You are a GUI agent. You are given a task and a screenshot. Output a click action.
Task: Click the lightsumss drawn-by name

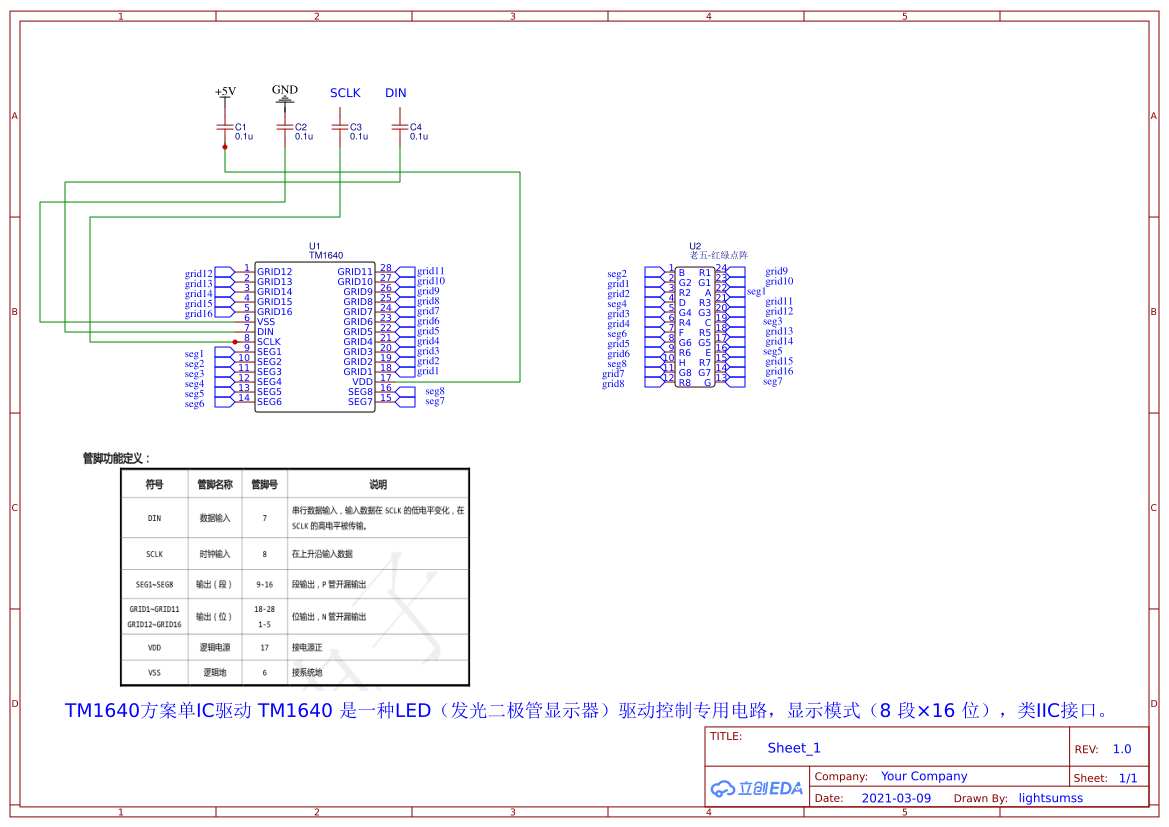(x=1050, y=798)
